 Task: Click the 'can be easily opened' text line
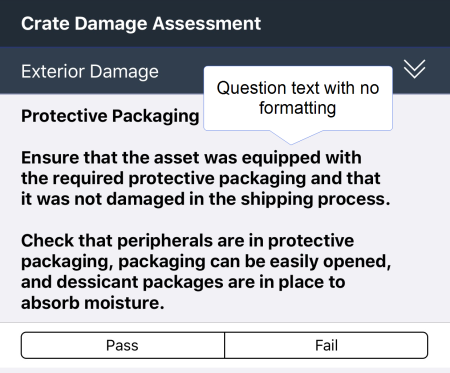click(206, 261)
